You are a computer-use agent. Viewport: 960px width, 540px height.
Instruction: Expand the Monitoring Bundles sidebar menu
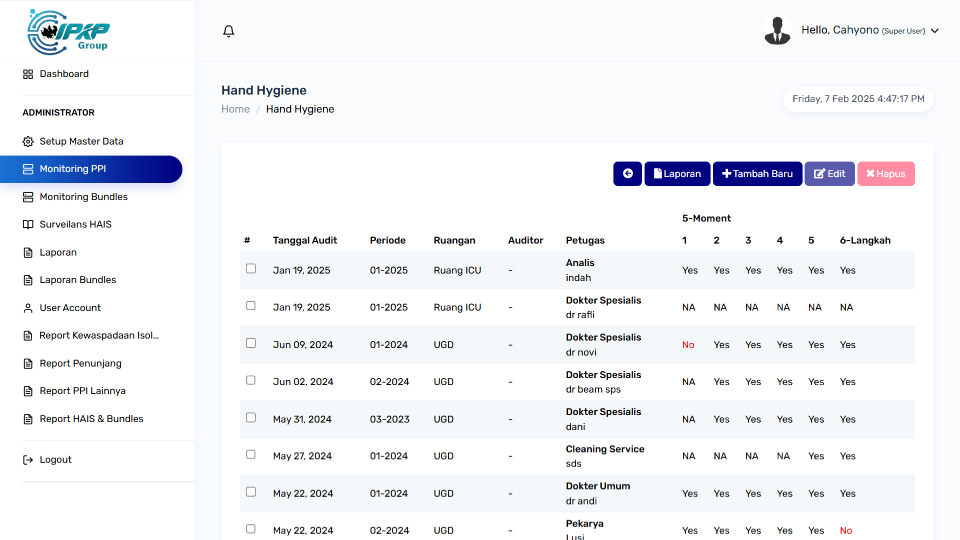click(x=83, y=197)
